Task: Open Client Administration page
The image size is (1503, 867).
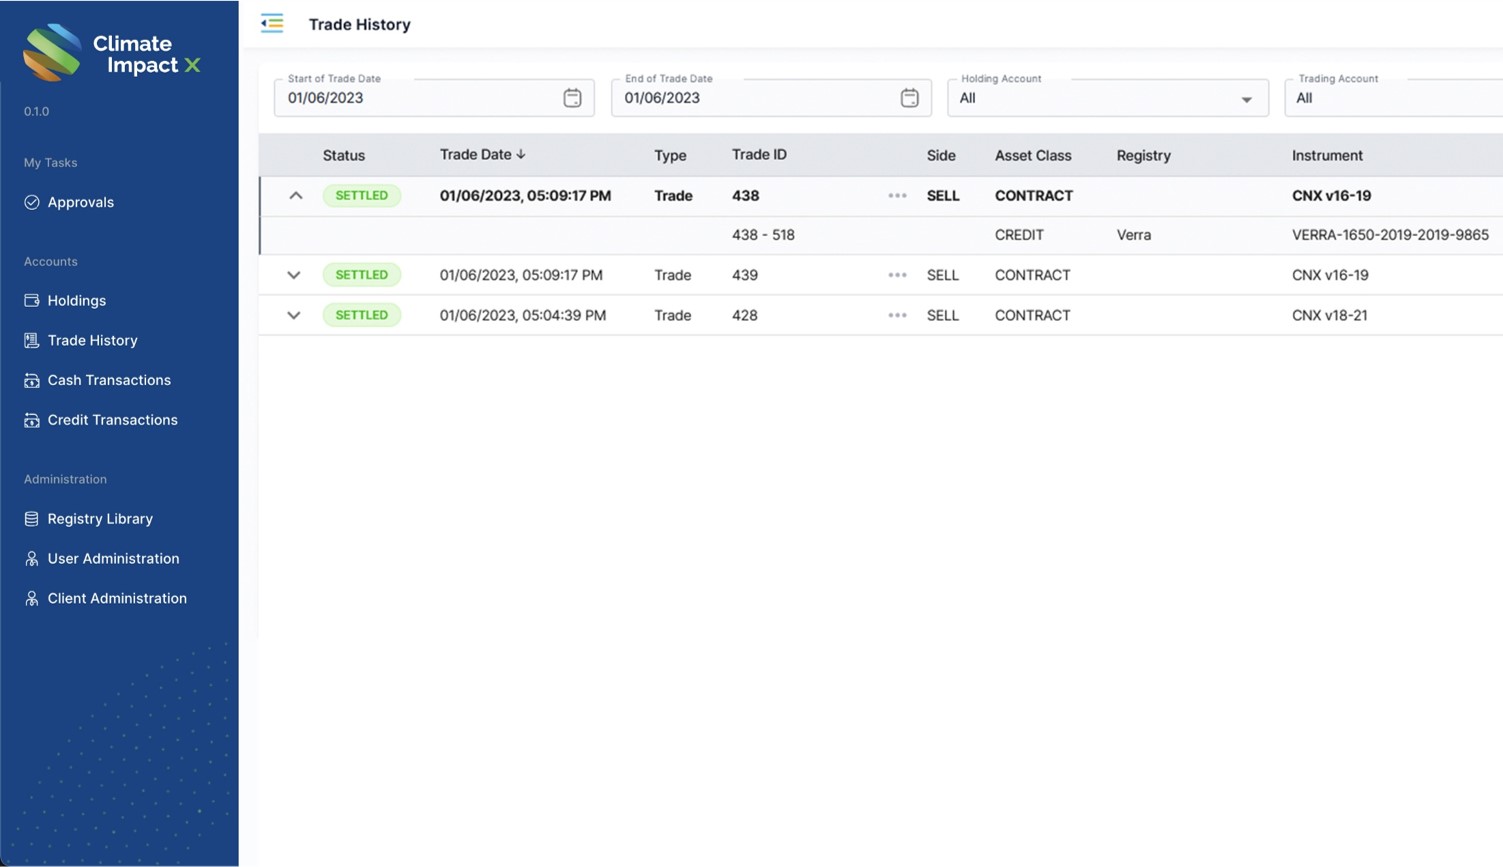Action: pos(117,598)
